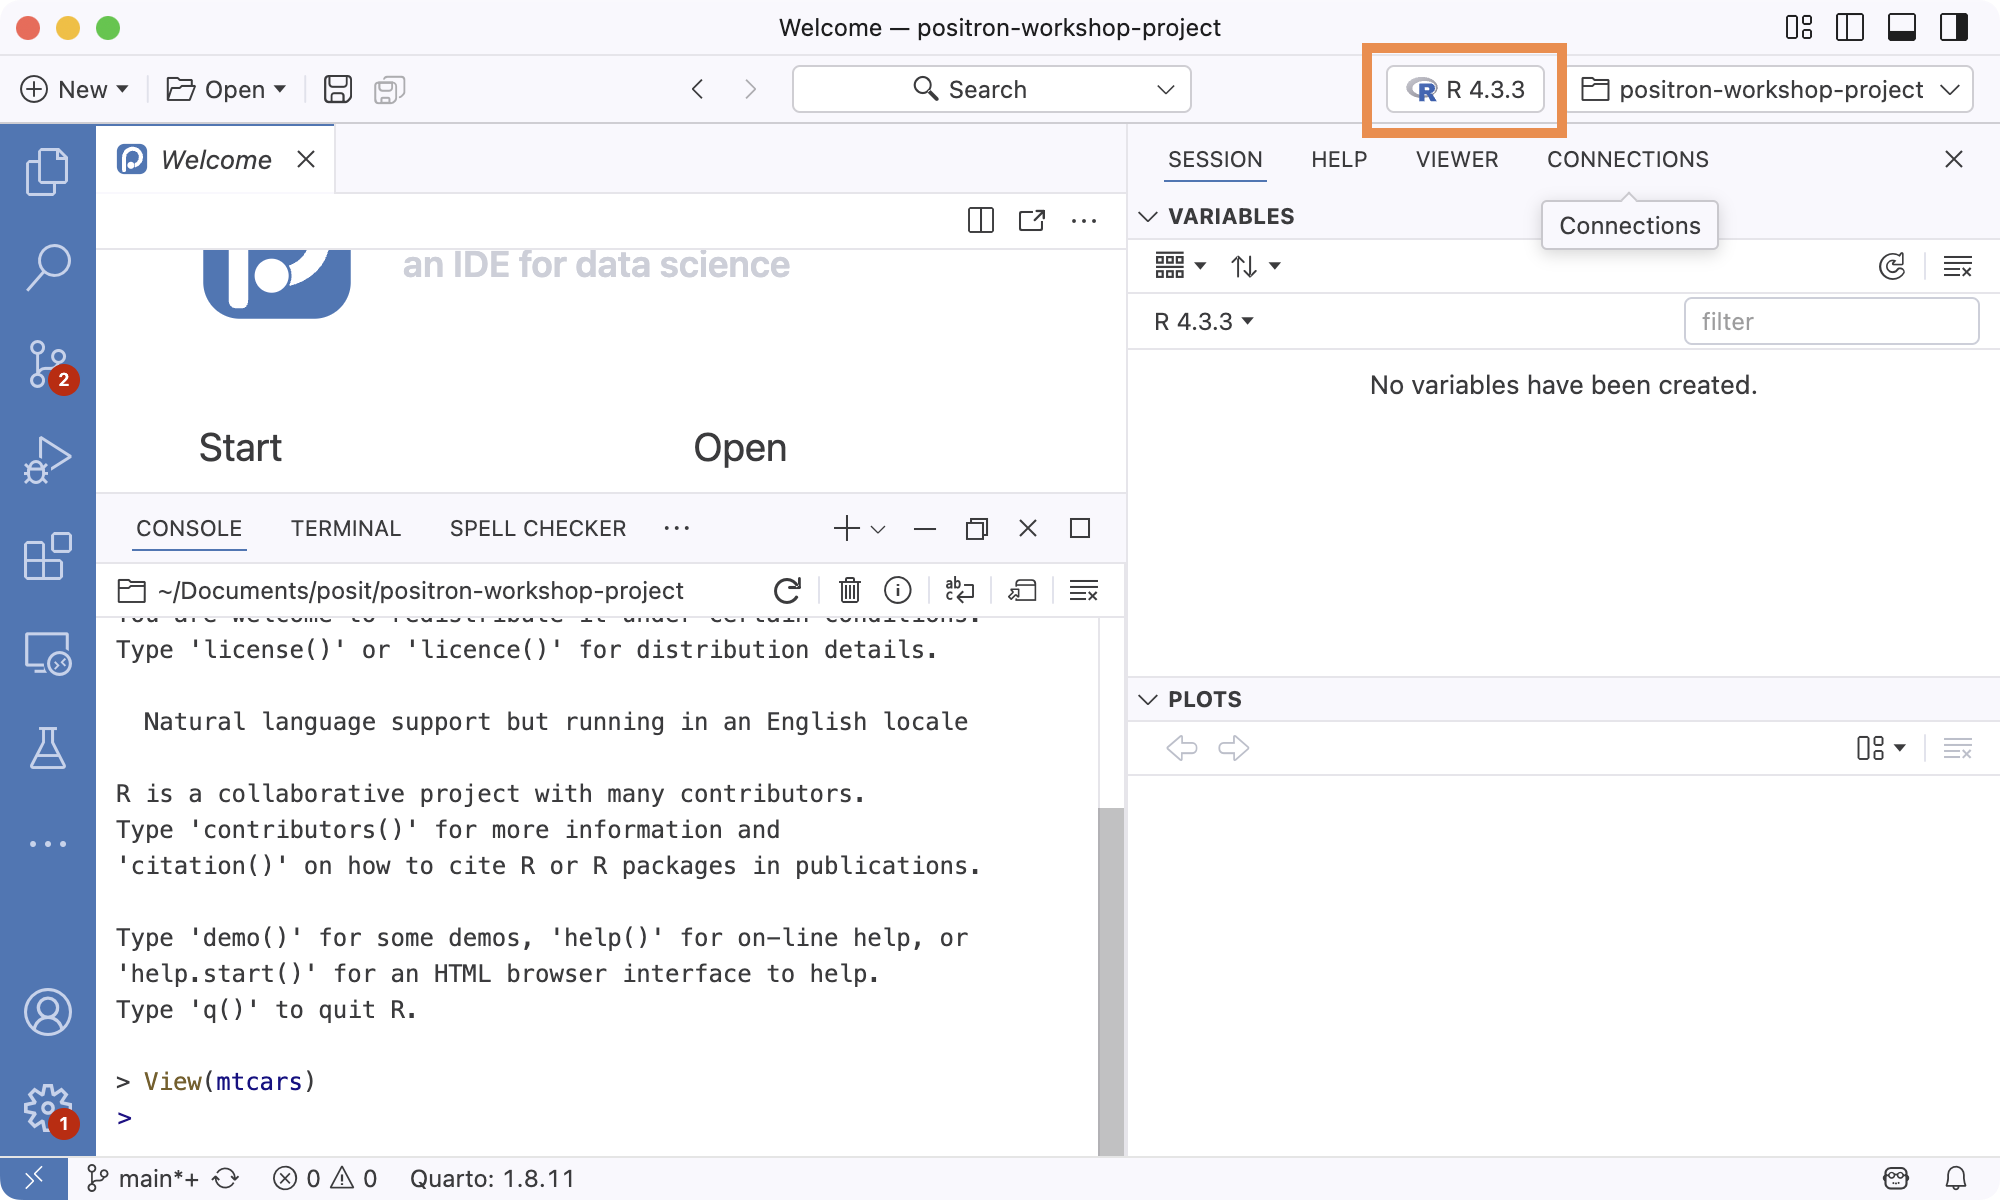
Task: Select the TERMINAL panel tab
Action: [x=345, y=528]
